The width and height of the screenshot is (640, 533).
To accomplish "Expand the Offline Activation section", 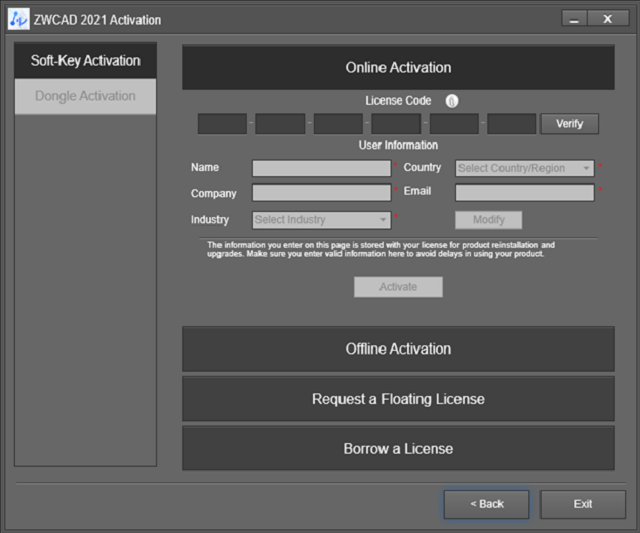I will (398, 349).
